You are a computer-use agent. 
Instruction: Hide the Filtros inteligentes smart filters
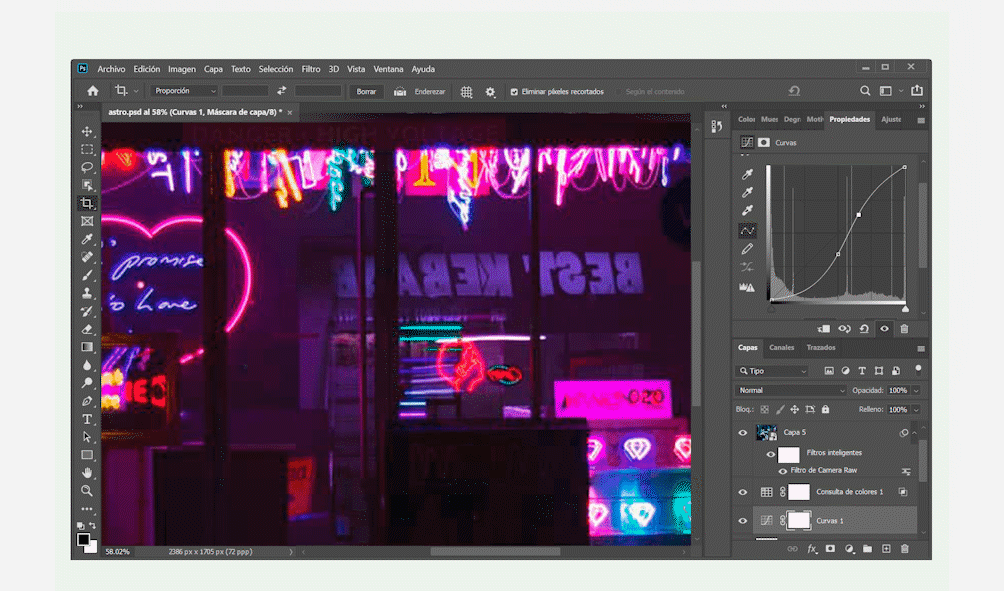click(771, 454)
